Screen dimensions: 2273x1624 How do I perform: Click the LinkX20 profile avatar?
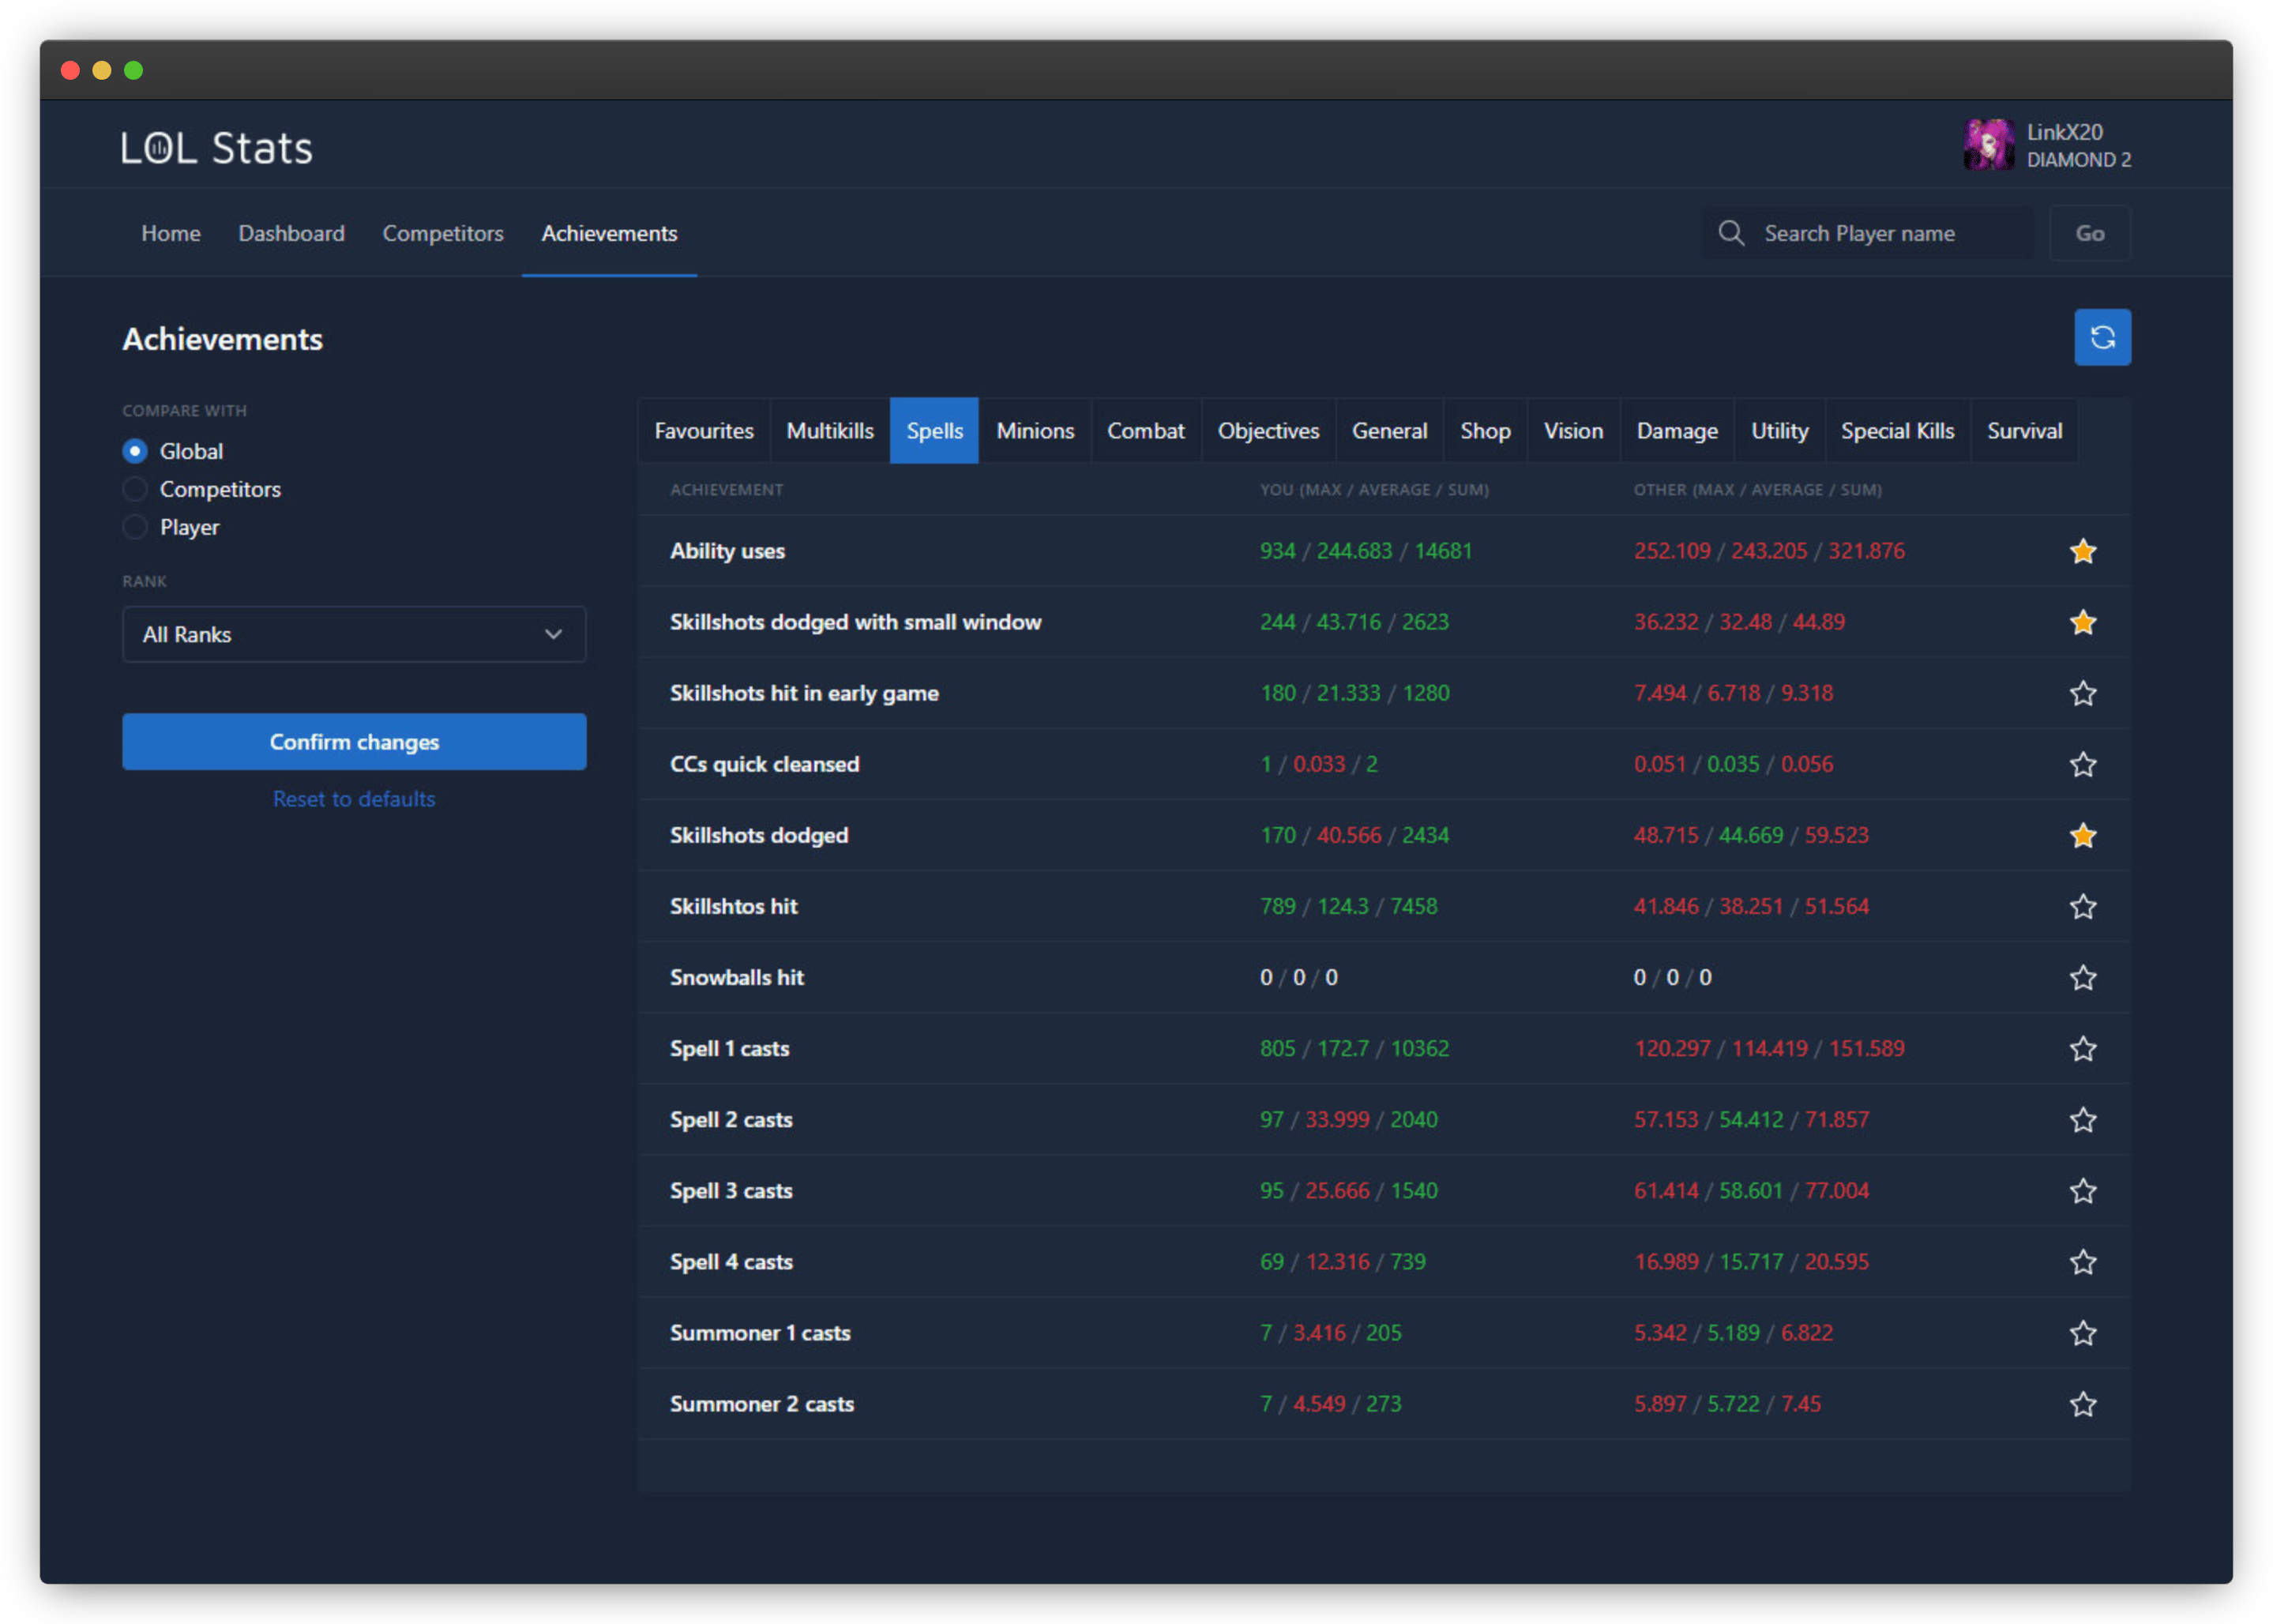1988,146
